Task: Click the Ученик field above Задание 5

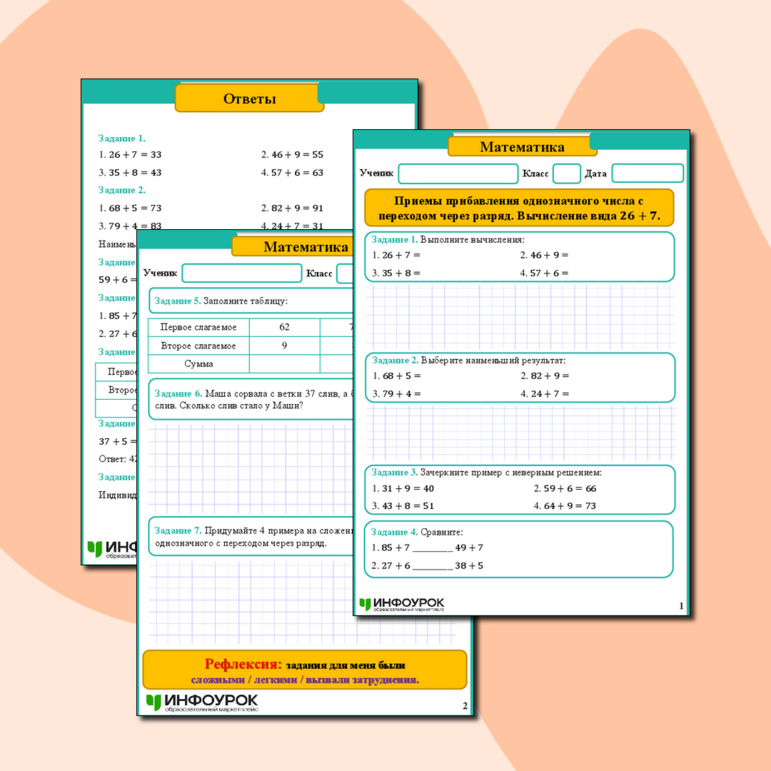Action: (241, 273)
